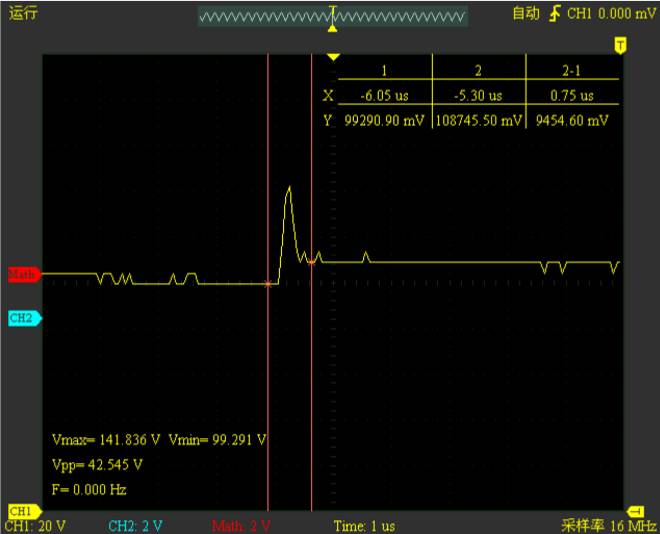Click the 运行 run status indicator
Image resolution: width=660 pixels, height=534 pixels.
(23, 13)
